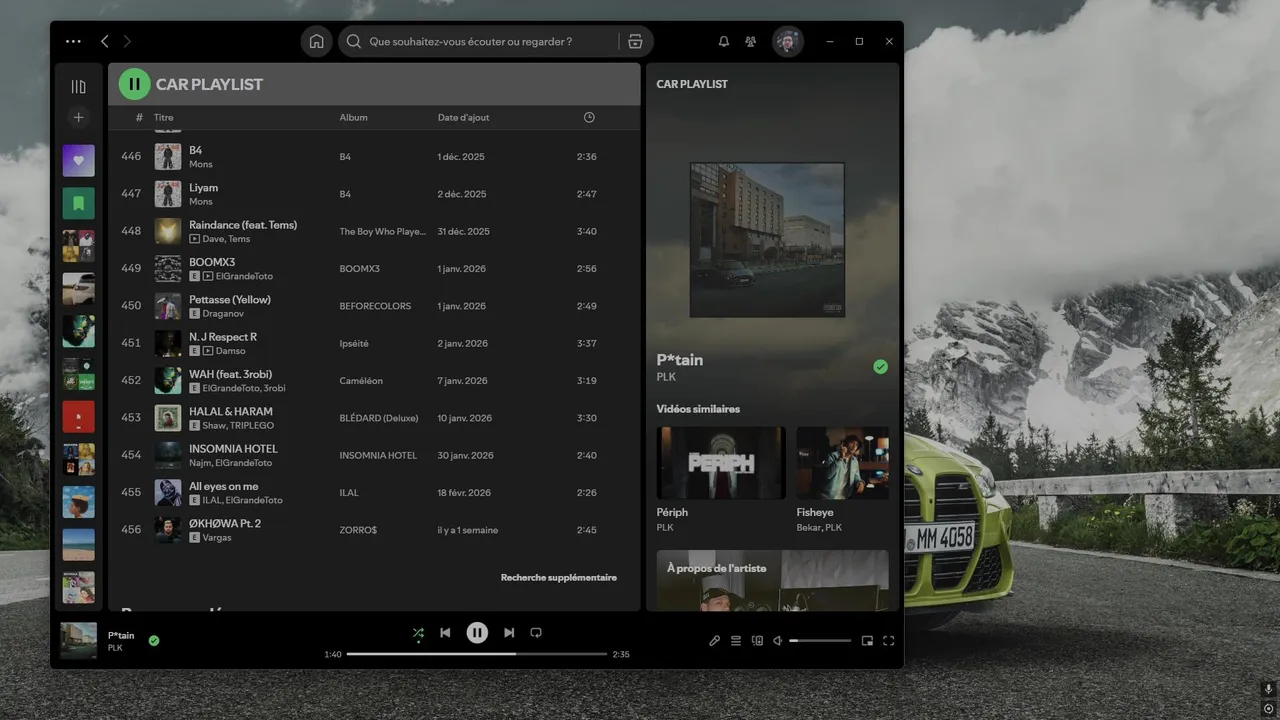Pause CAR PLAYLIST with green button
The width and height of the screenshot is (1280, 720).
point(135,84)
